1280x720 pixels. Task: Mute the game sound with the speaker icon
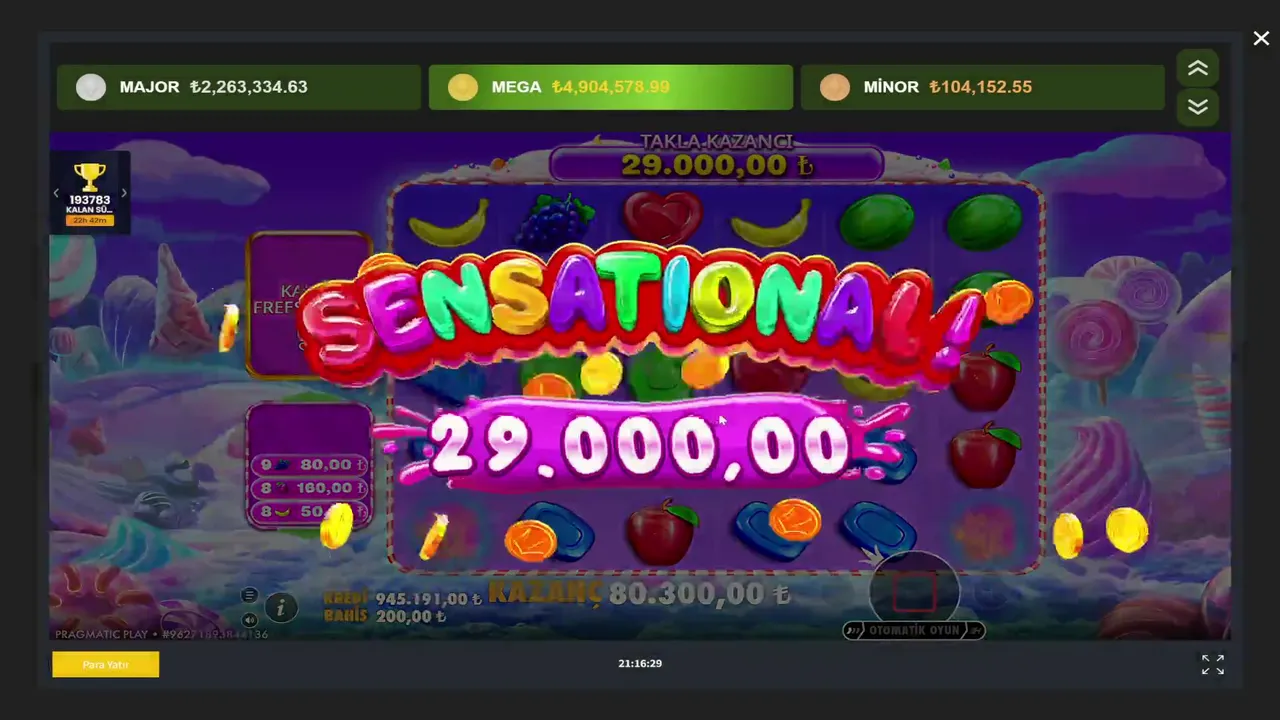249,619
